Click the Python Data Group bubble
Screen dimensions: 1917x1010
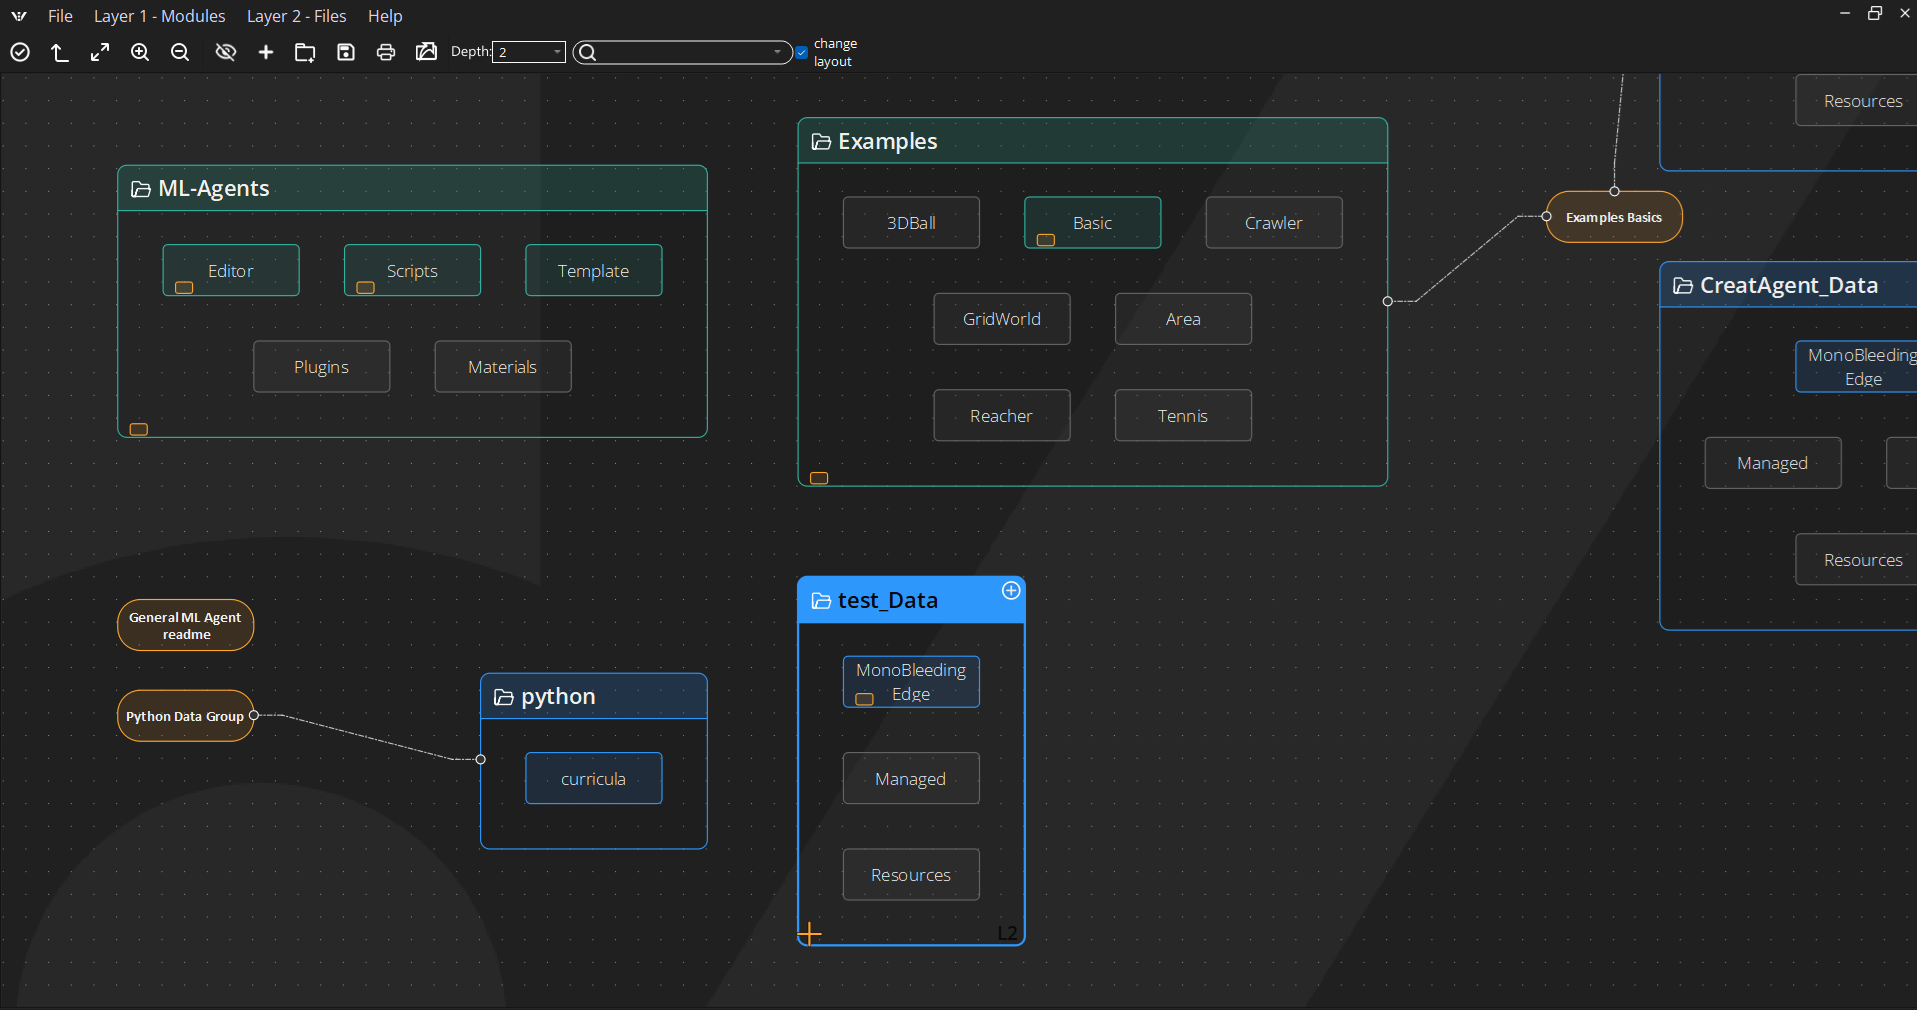coord(186,716)
